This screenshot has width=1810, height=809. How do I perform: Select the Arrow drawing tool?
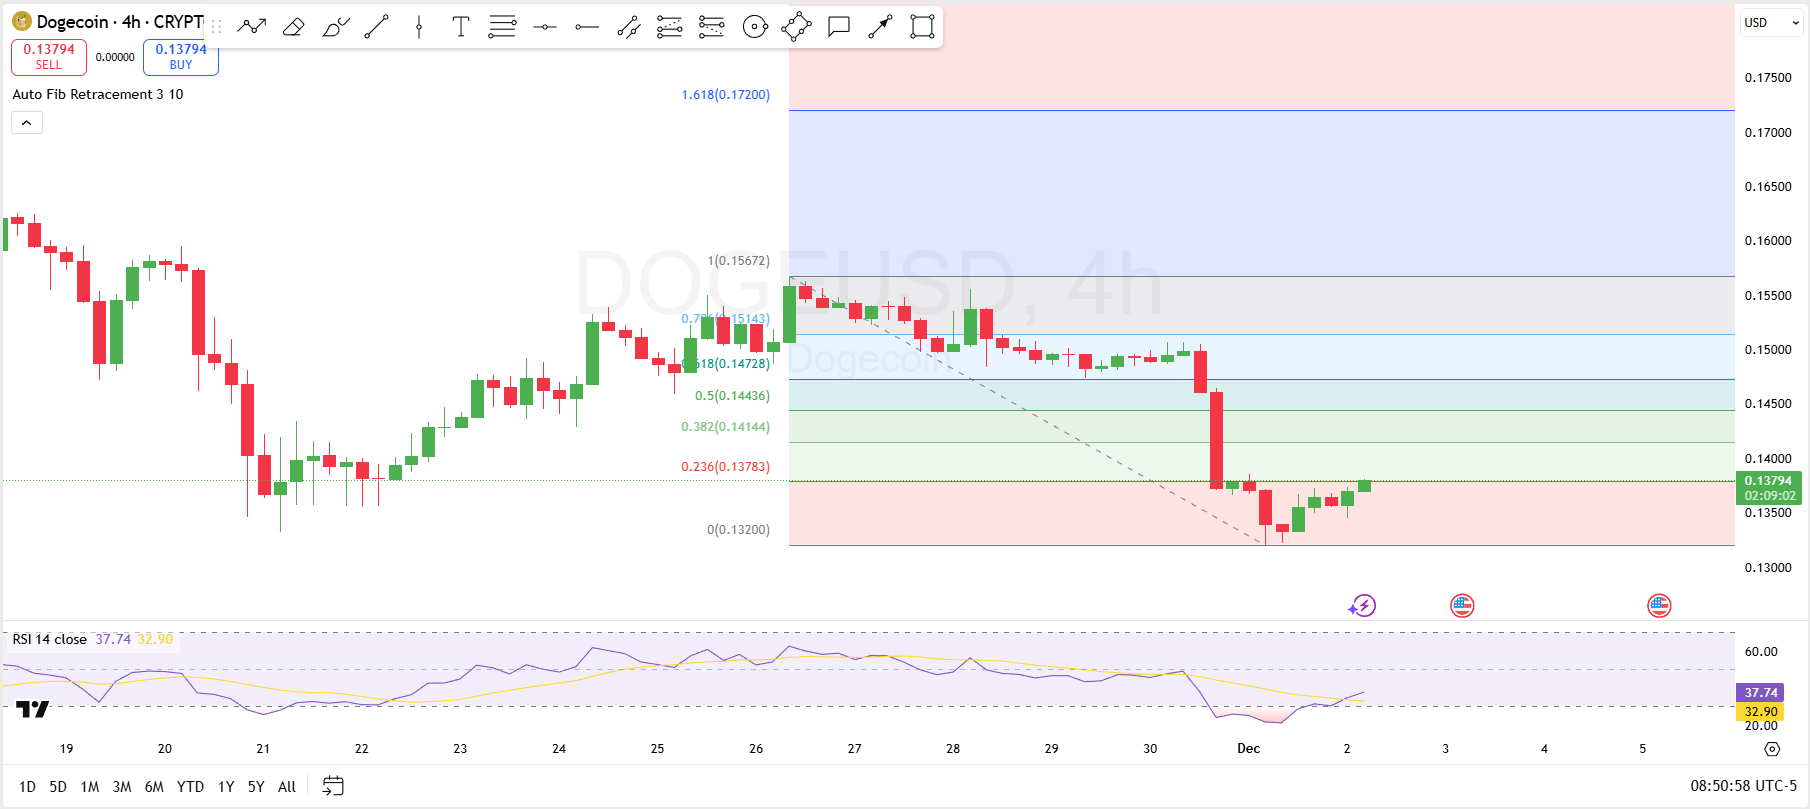[880, 27]
